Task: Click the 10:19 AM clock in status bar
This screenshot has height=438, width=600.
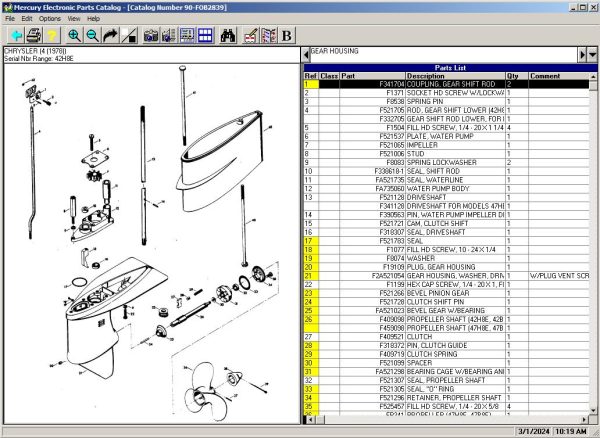Action: point(571,432)
